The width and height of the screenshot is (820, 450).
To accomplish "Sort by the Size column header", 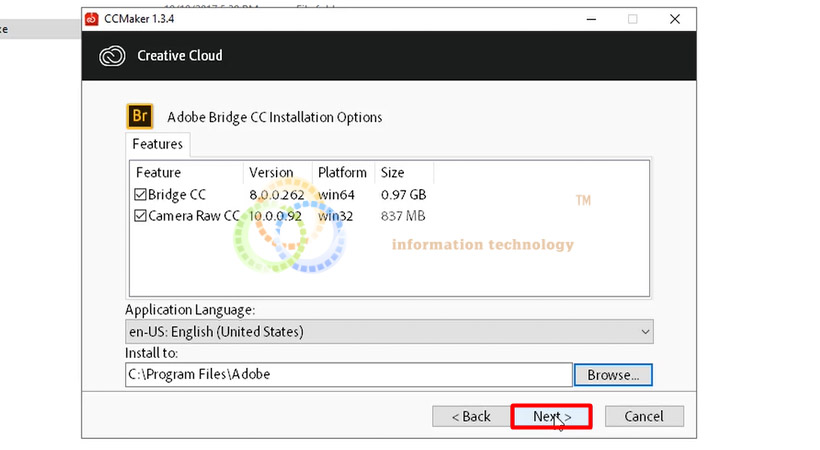I will pos(392,172).
